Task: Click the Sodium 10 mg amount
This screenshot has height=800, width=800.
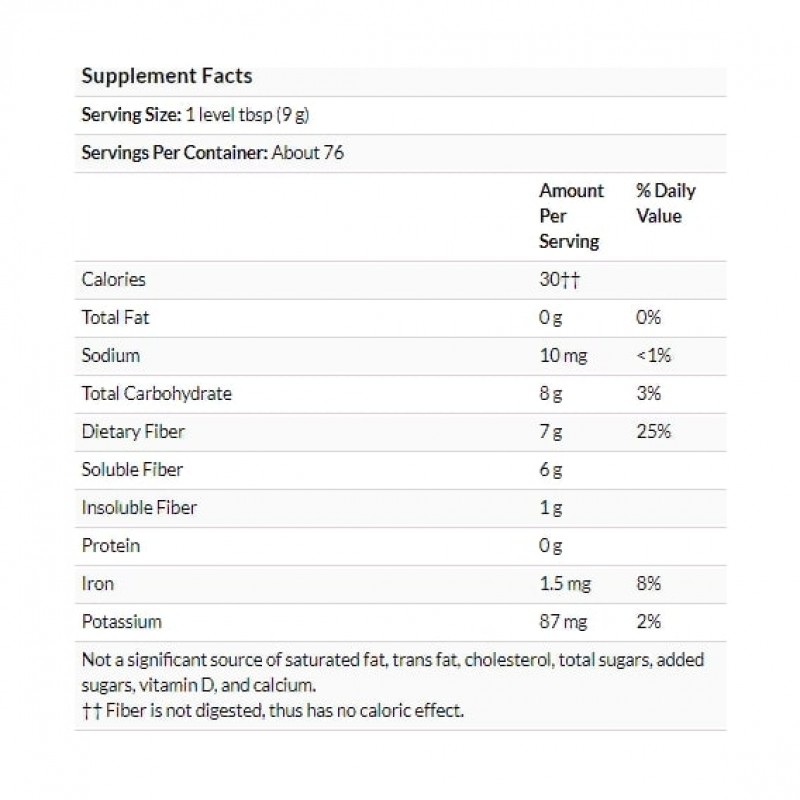Action: (x=563, y=356)
